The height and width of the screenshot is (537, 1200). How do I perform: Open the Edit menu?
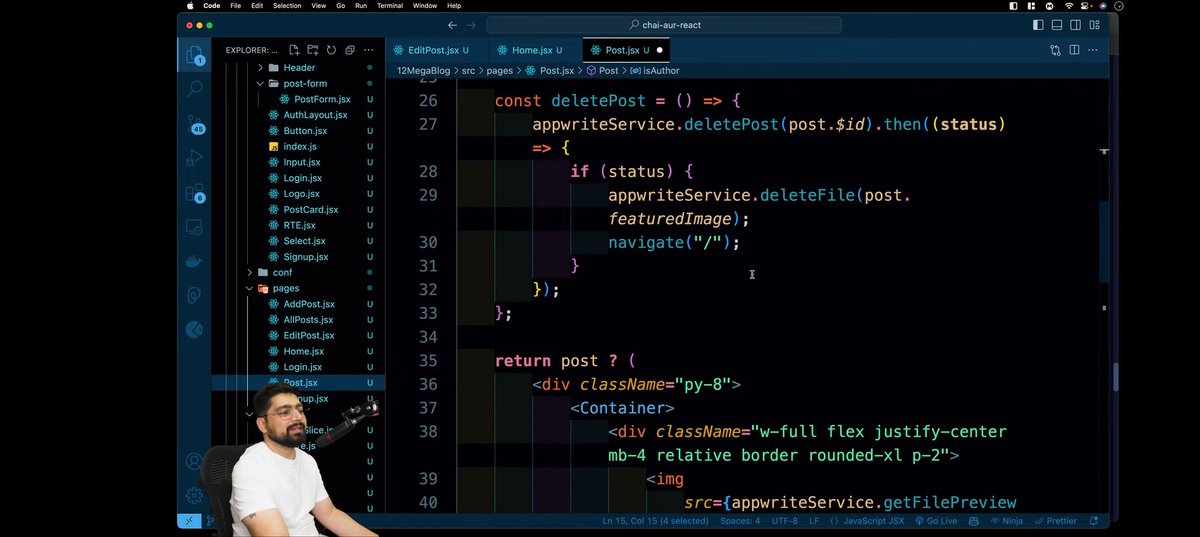pyautogui.click(x=257, y=5)
